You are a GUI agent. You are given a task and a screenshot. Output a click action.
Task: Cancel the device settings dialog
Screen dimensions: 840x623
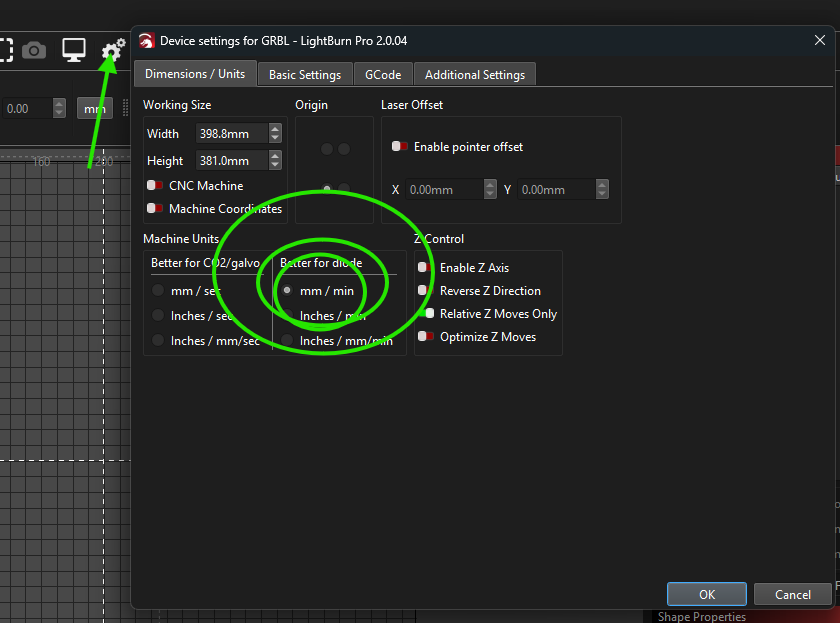(x=792, y=594)
